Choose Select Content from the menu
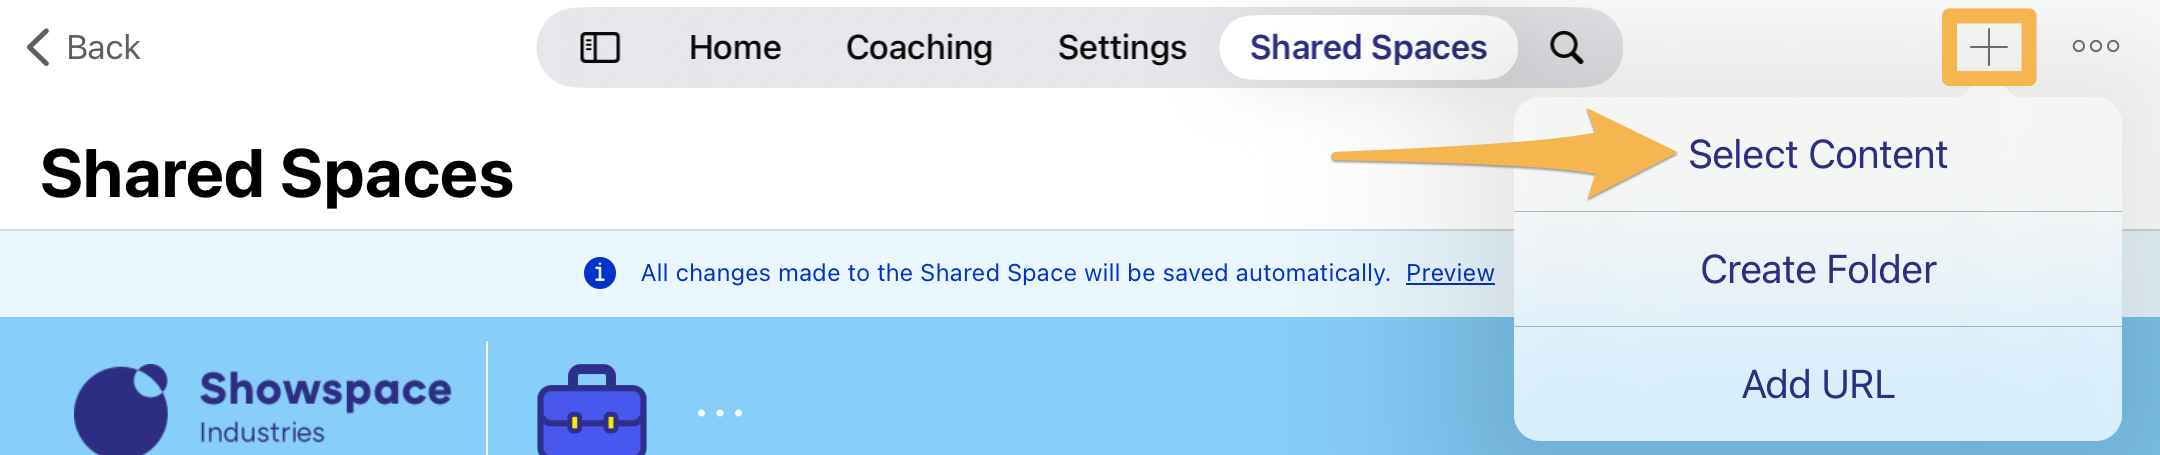 click(x=1817, y=155)
